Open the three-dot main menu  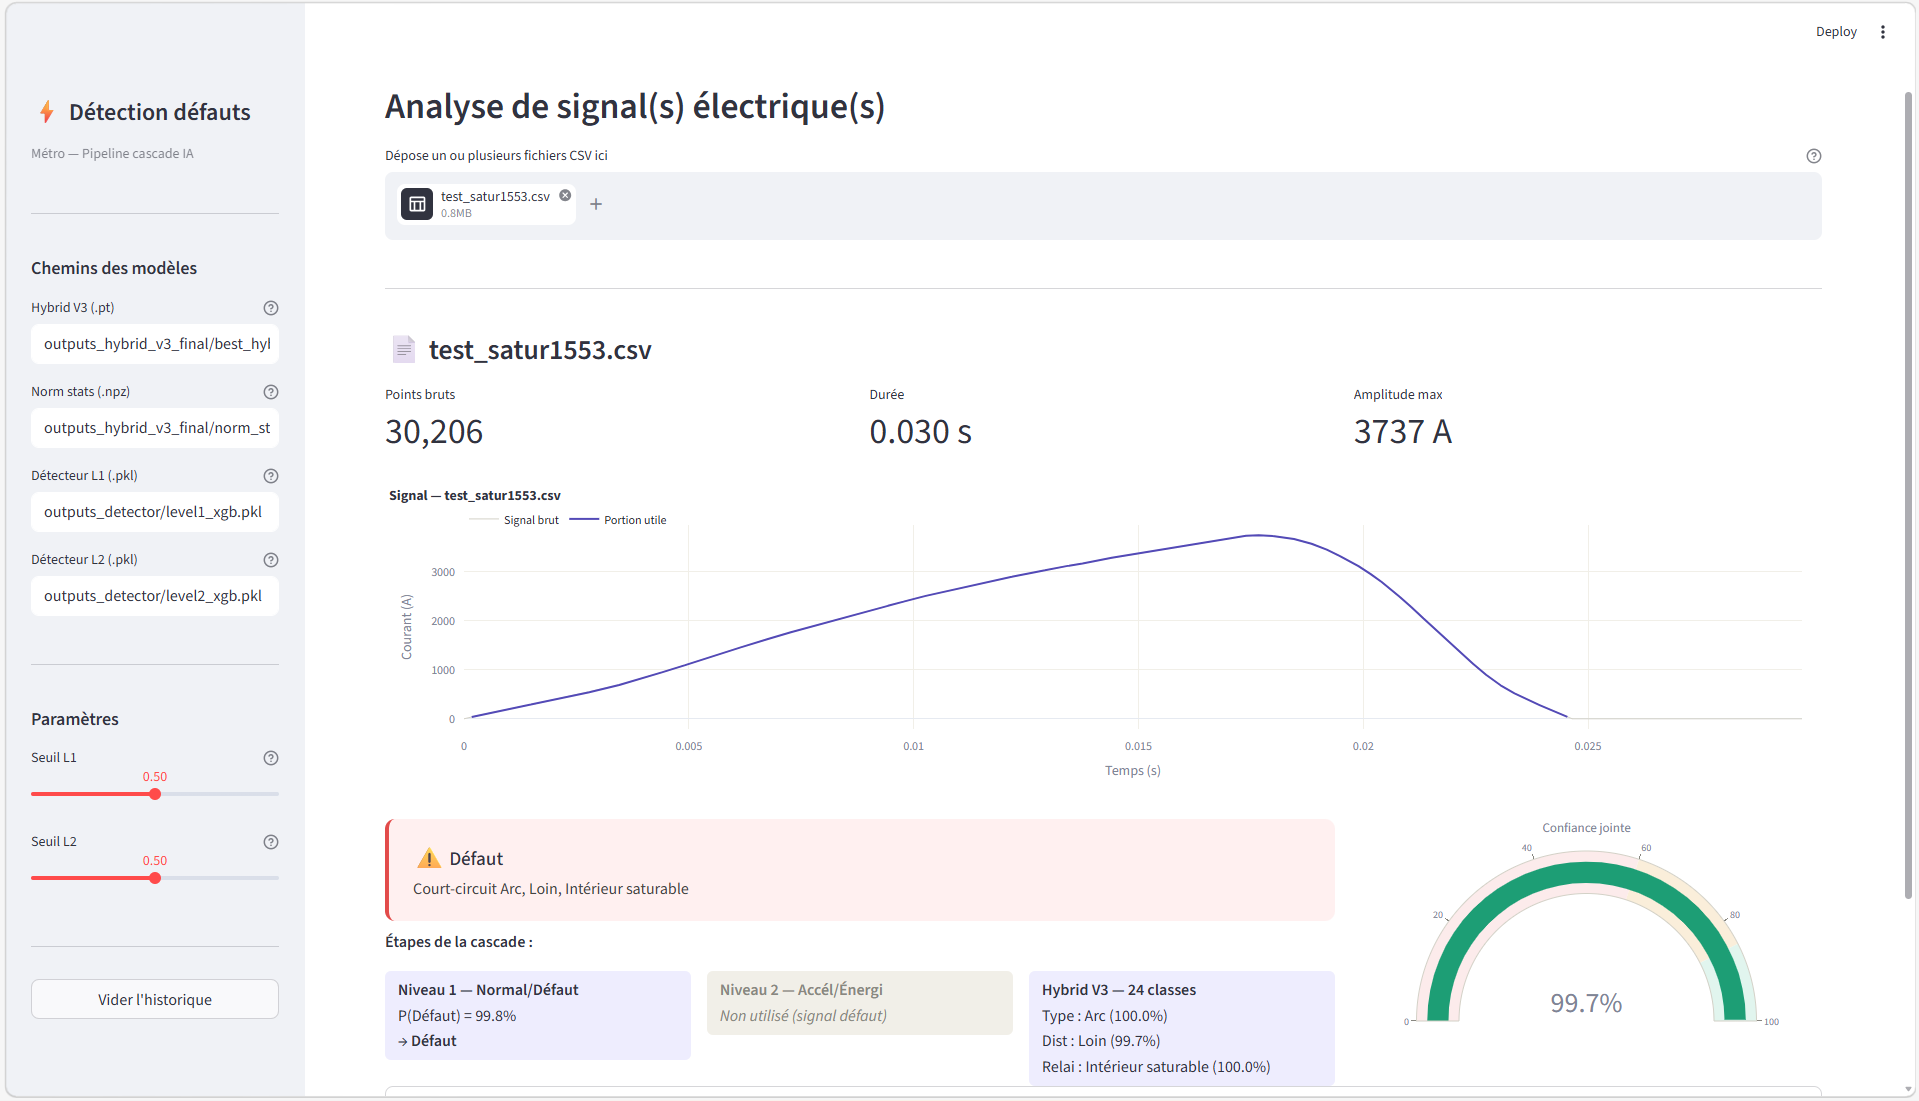(1882, 32)
